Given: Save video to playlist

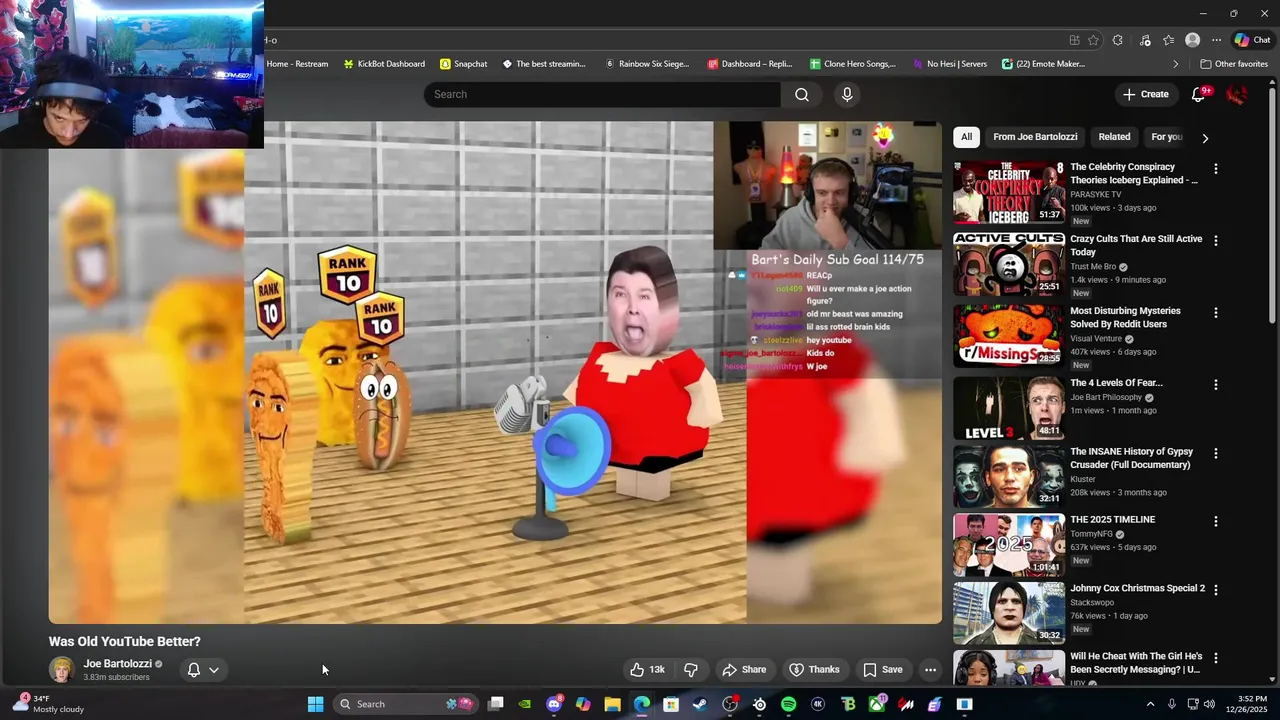Looking at the screenshot, I should coord(883,670).
